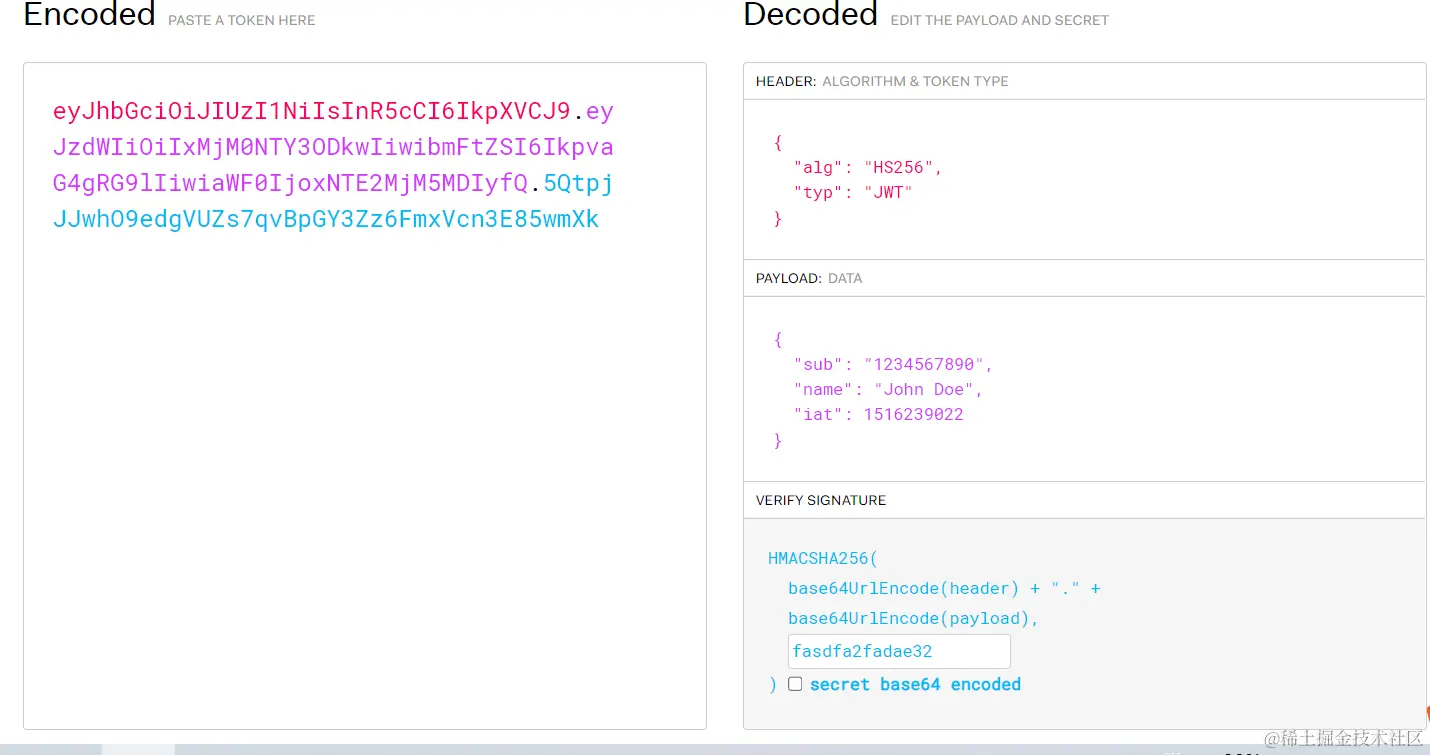Click the "iat": 1516239022 payload line
The height and width of the screenshot is (755, 1430).
point(878,414)
